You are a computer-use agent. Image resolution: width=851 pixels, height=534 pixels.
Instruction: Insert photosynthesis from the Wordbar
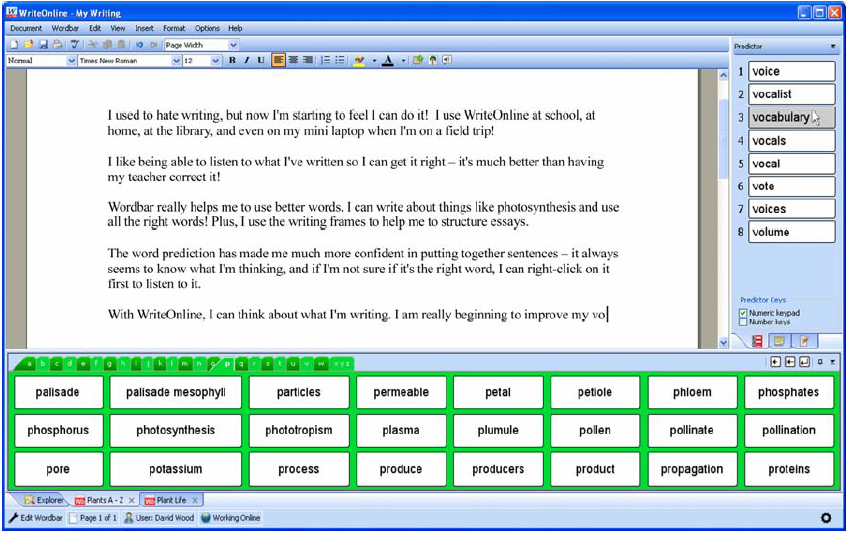(175, 430)
